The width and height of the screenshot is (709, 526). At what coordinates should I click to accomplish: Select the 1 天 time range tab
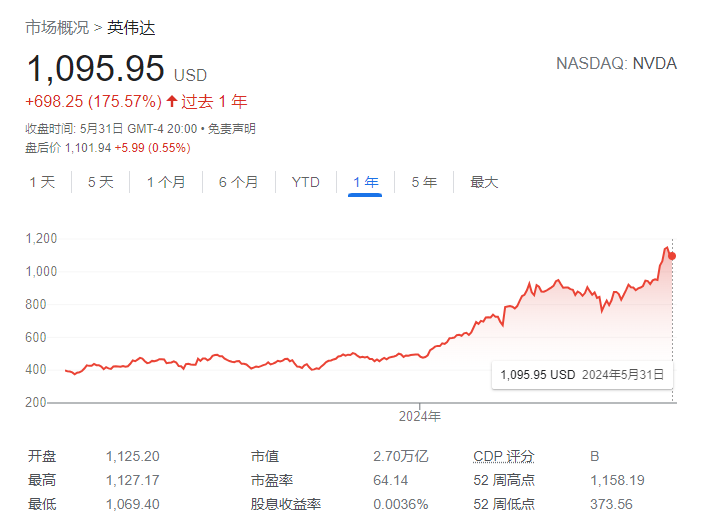click(x=42, y=182)
